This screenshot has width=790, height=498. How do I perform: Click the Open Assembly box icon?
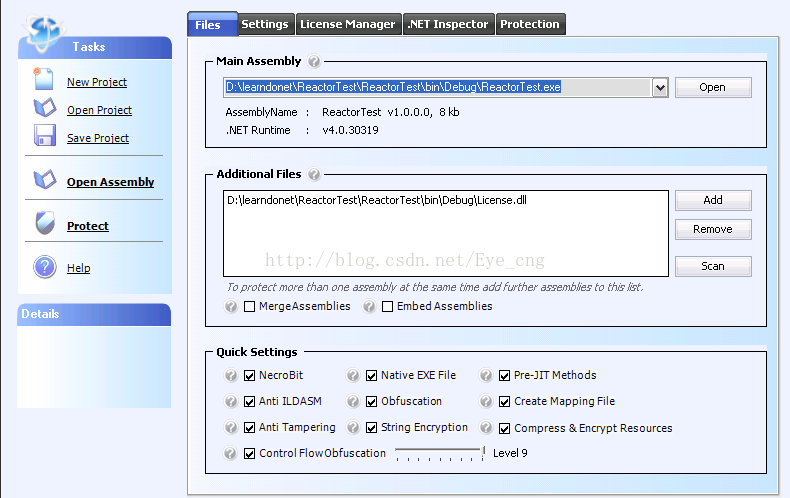click(45, 179)
